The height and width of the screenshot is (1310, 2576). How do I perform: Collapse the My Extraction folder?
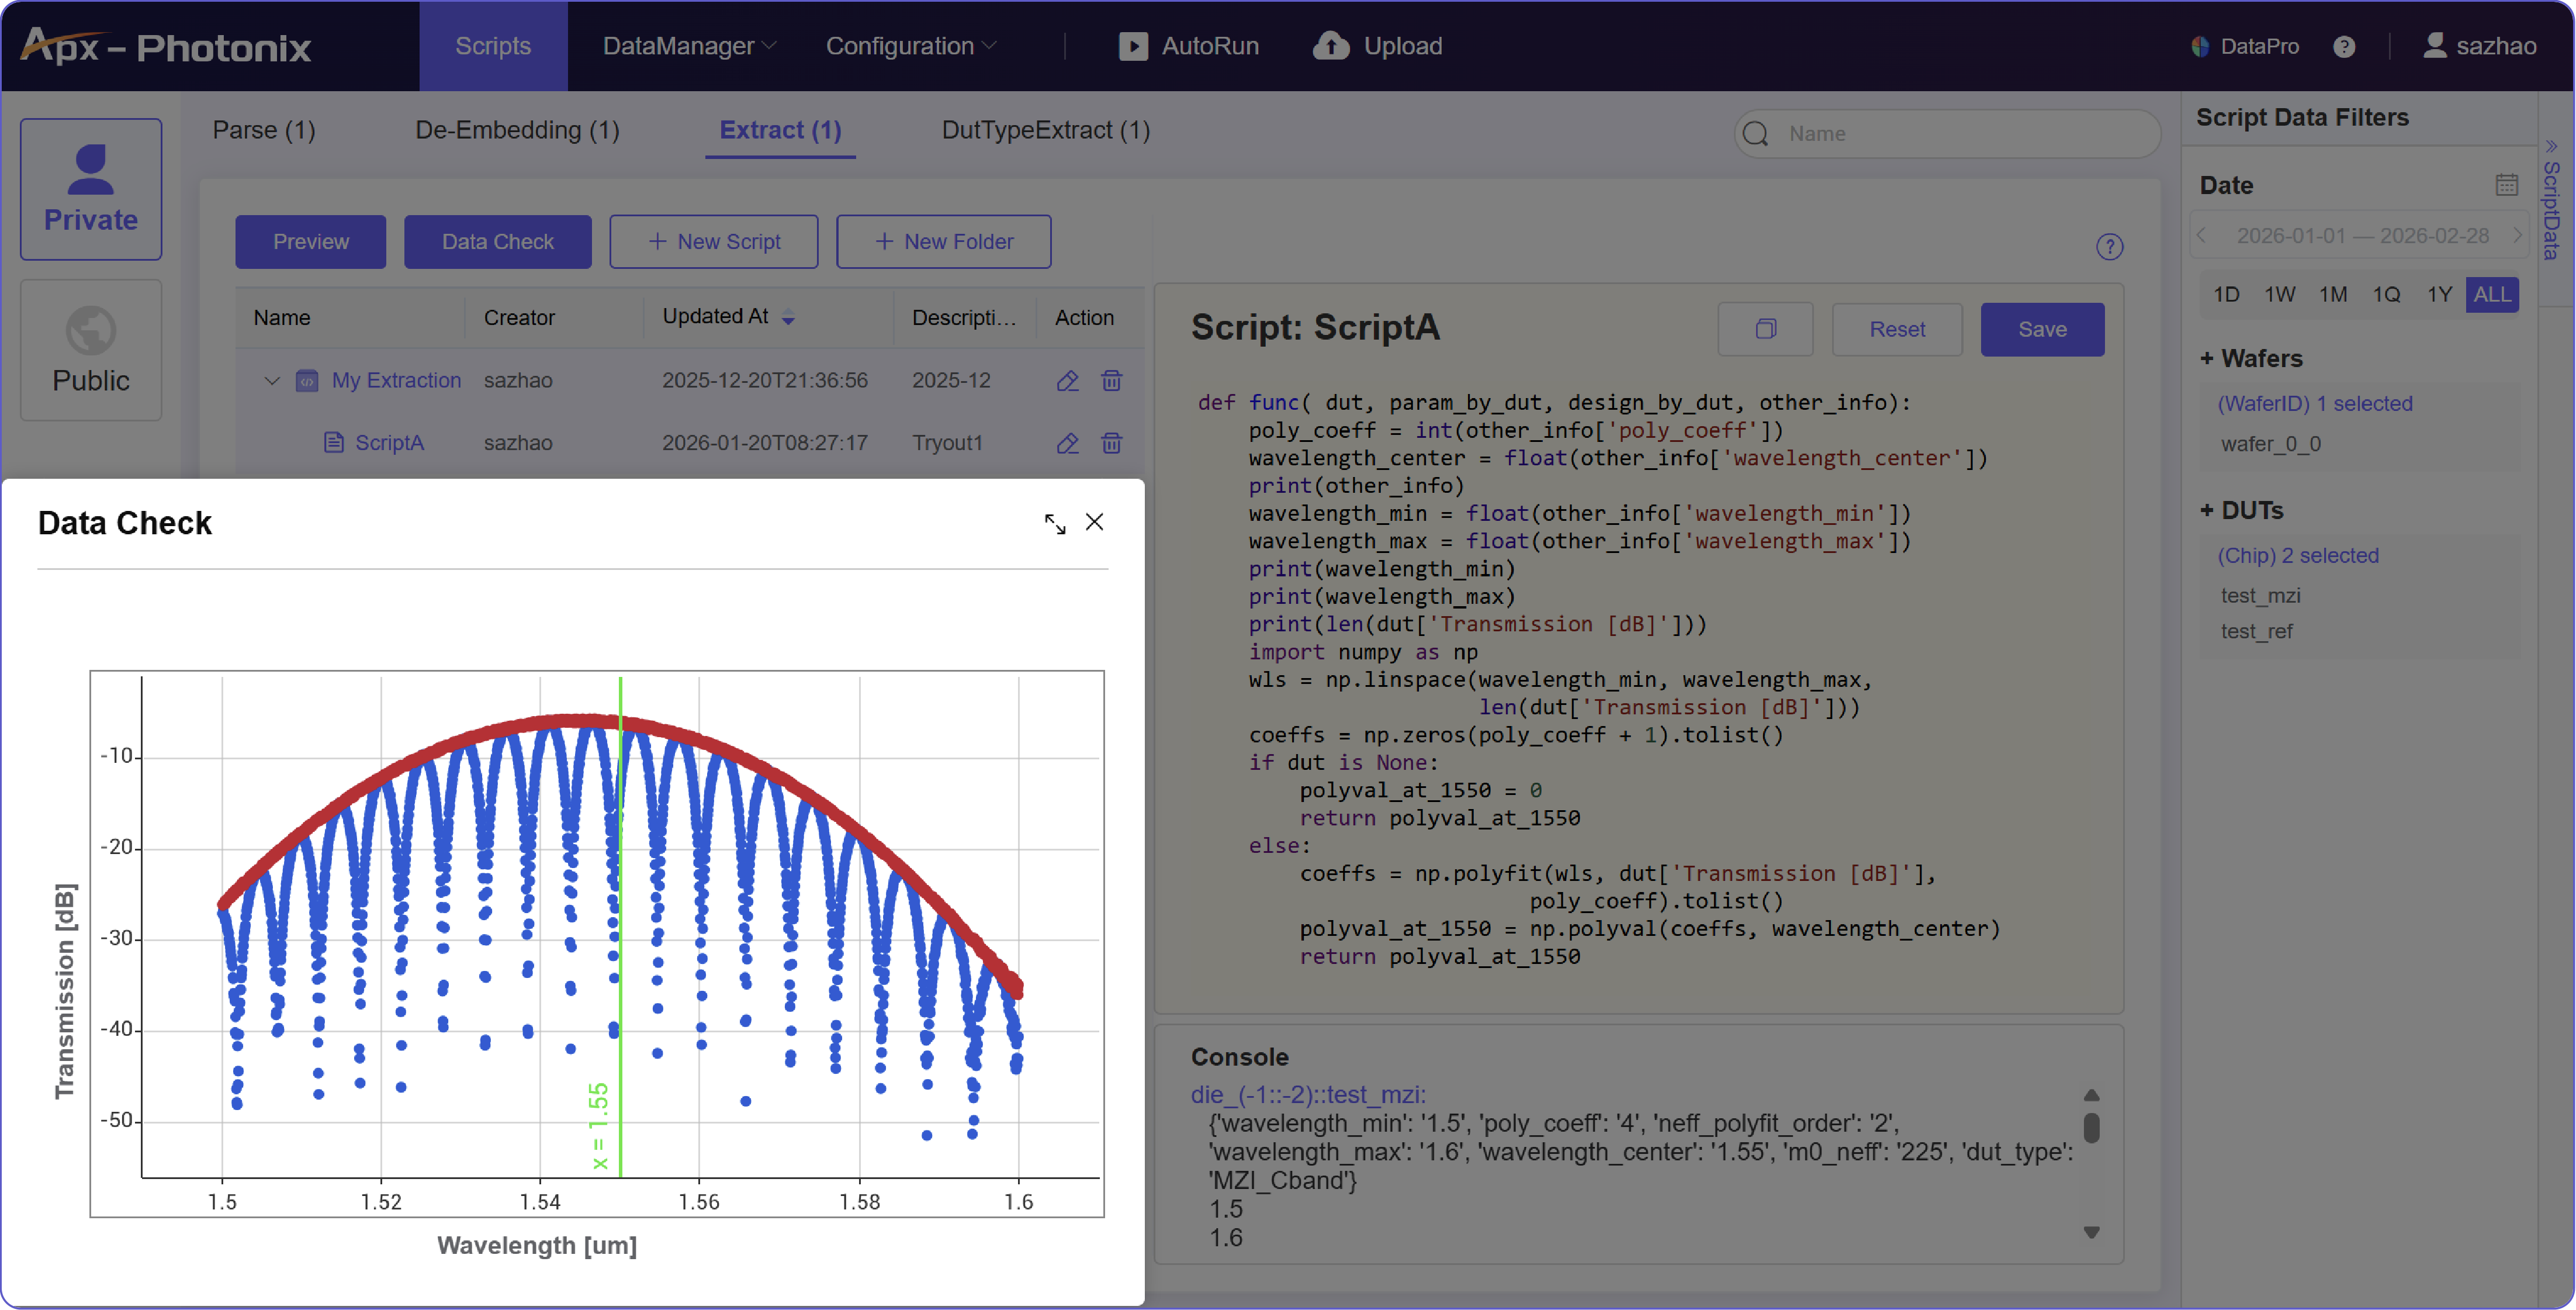tap(271, 381)
